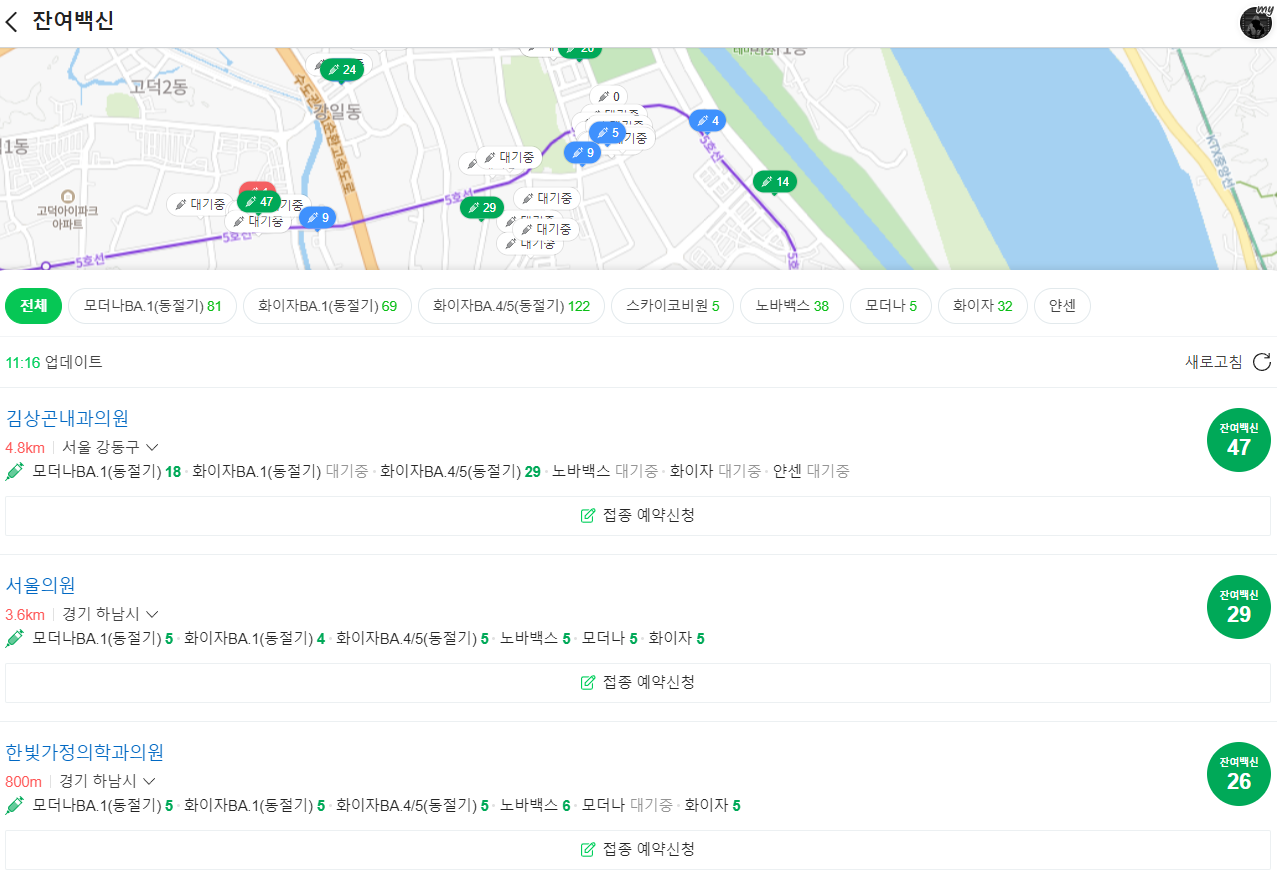Click the 고덕2동 map label
Screen dimensions: 1277x871
pos(159,87)
